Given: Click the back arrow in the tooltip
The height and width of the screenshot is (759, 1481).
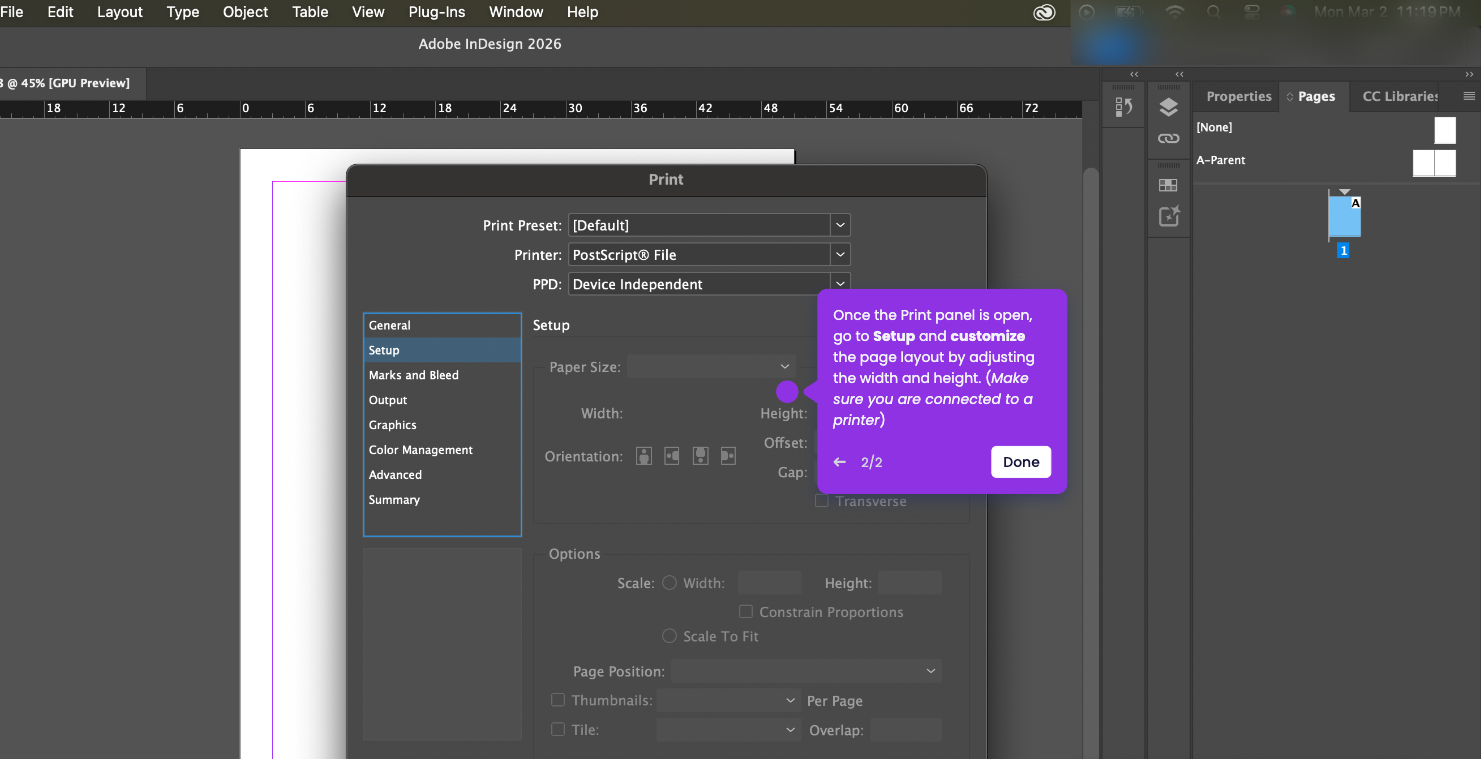Looking at the screenshot, I should click(840, 462).
